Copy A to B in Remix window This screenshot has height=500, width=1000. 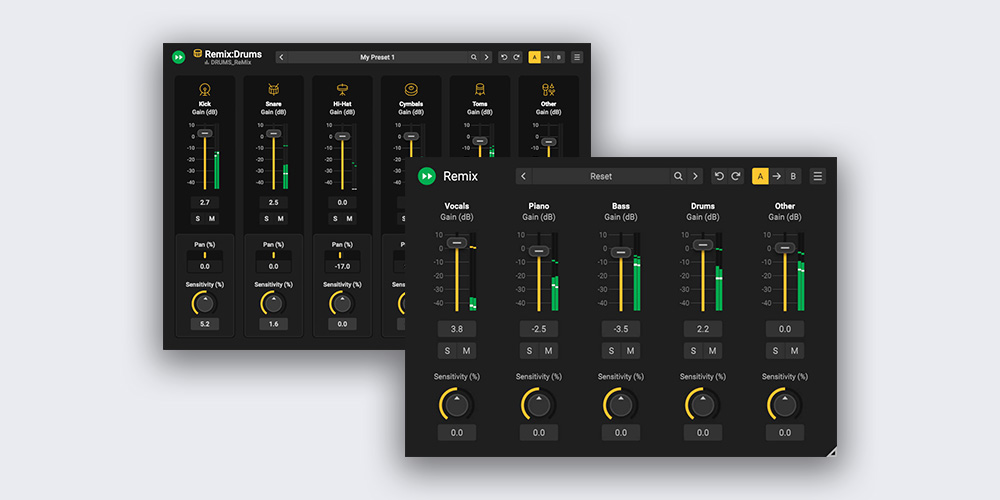point(777,176)
